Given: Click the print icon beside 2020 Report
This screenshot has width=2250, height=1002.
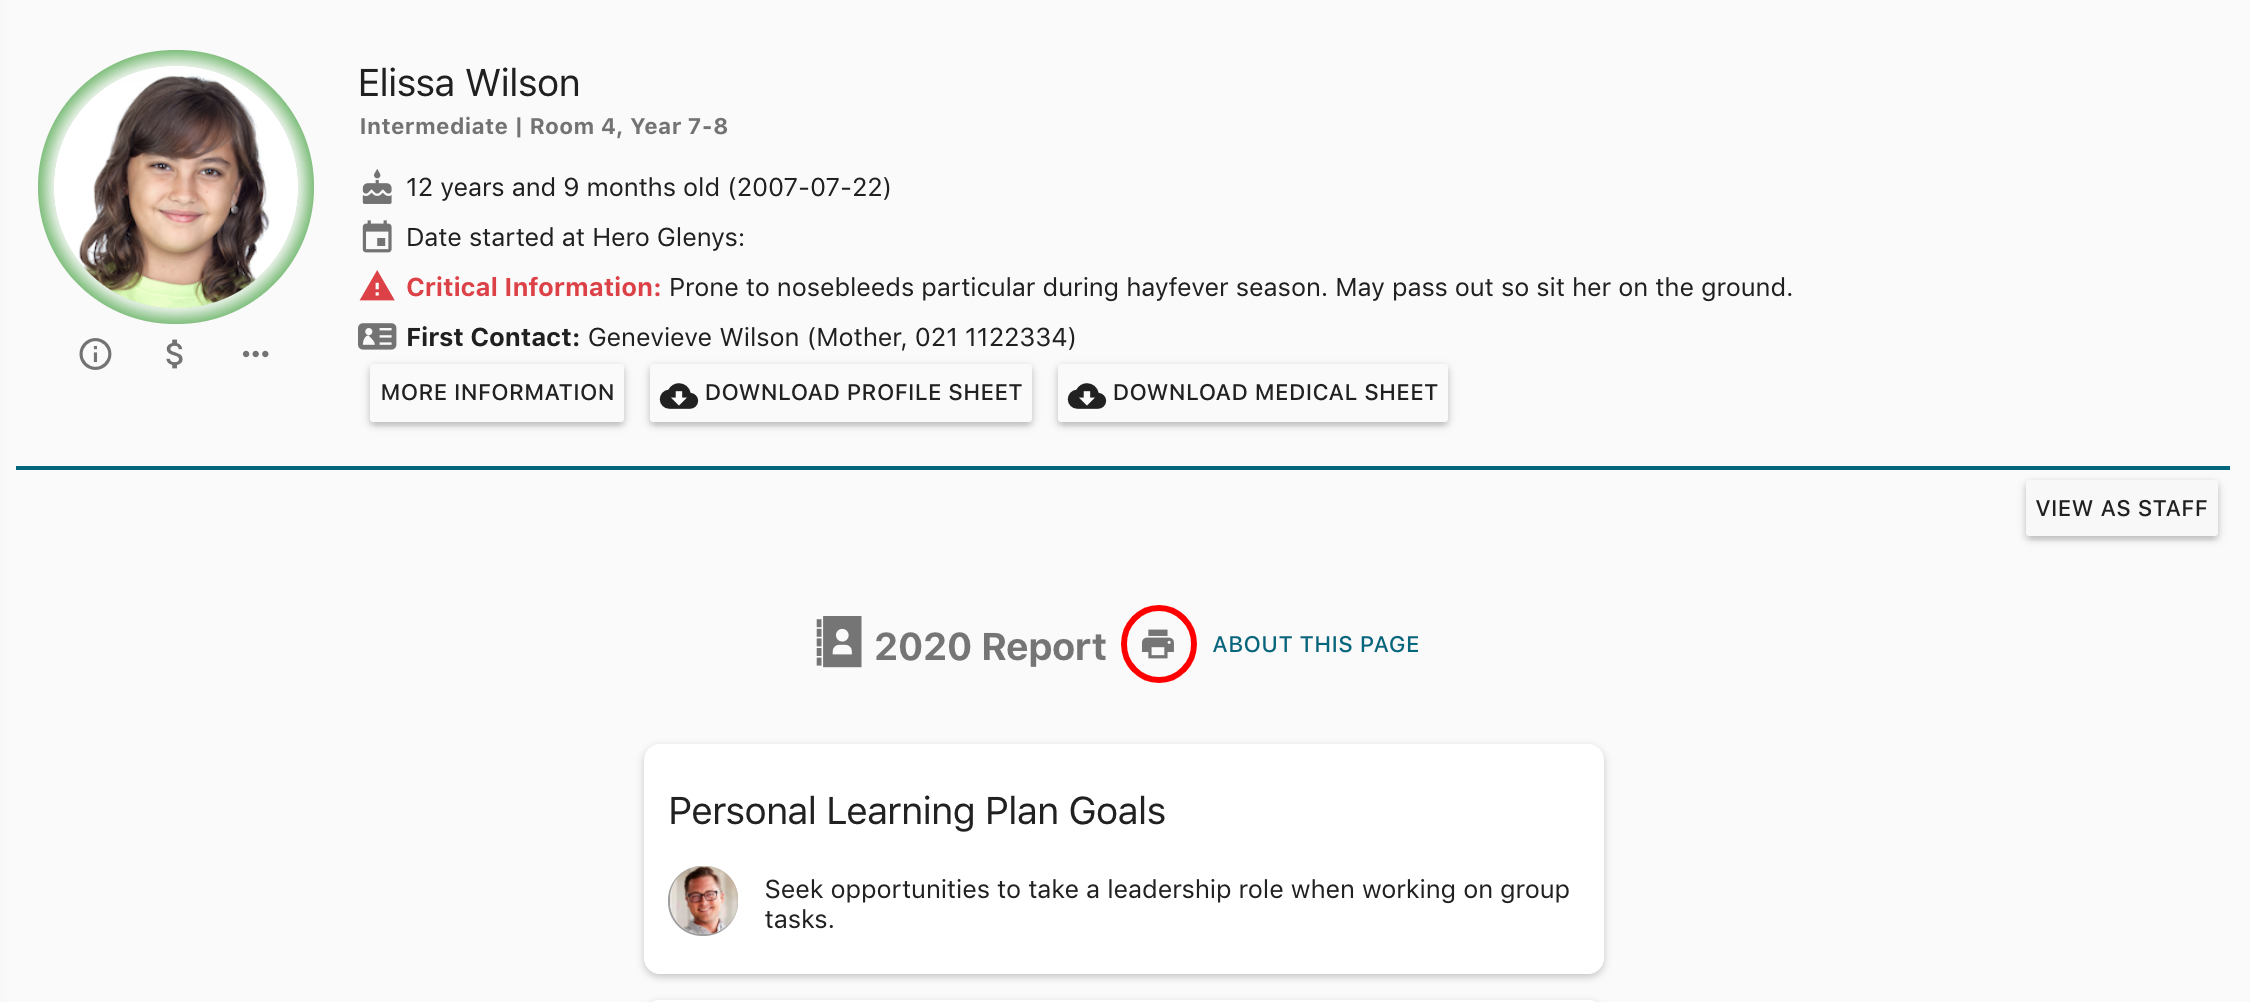Looking at the screenshot, I should click(x=1158, y=644).
